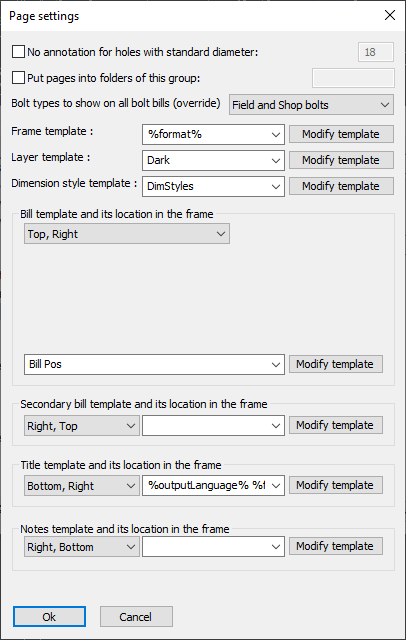Expand the Bill Pos template dropdown
Image resolution: width=406 pixels, height=640 pixels.
[154, 364]
